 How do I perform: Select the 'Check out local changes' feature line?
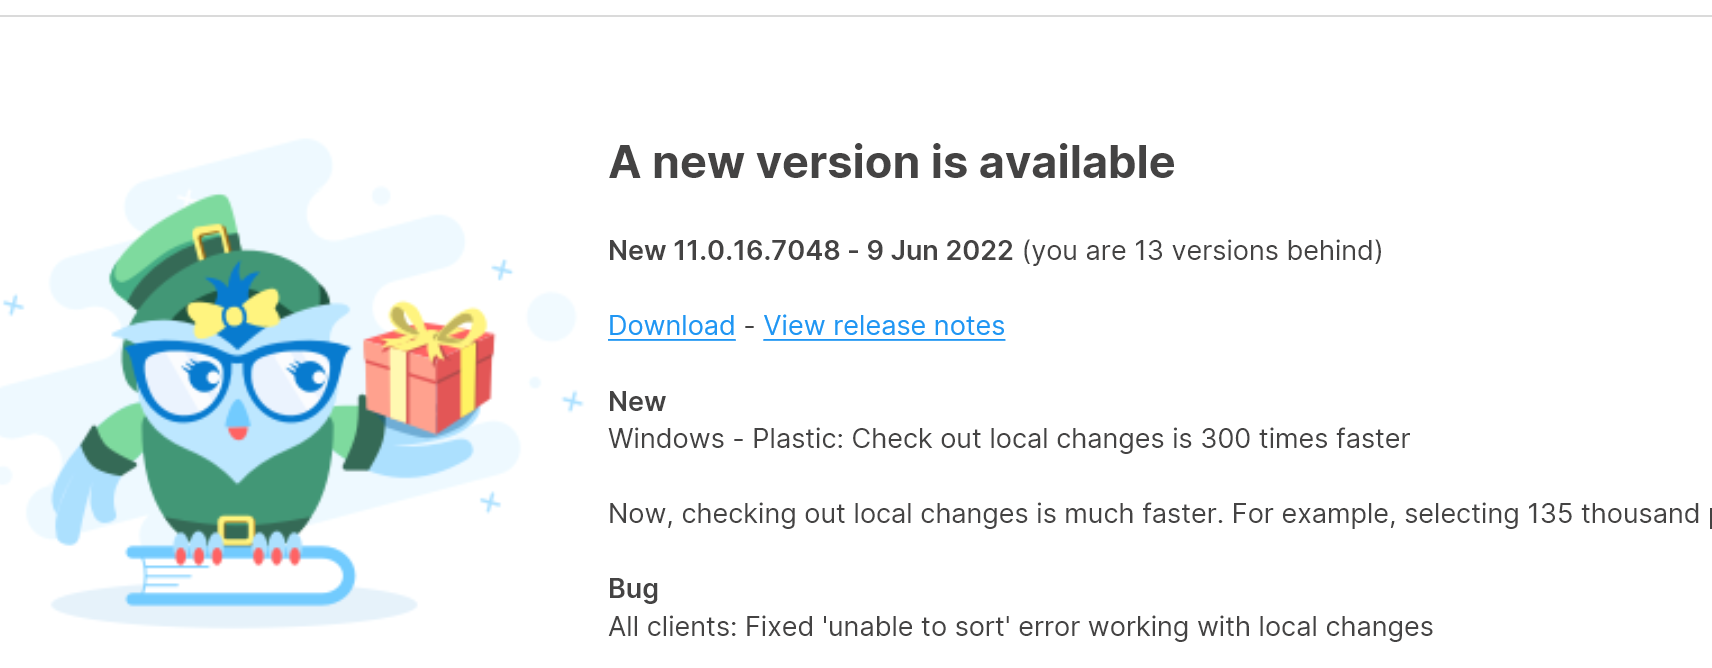pos(1009,438)
